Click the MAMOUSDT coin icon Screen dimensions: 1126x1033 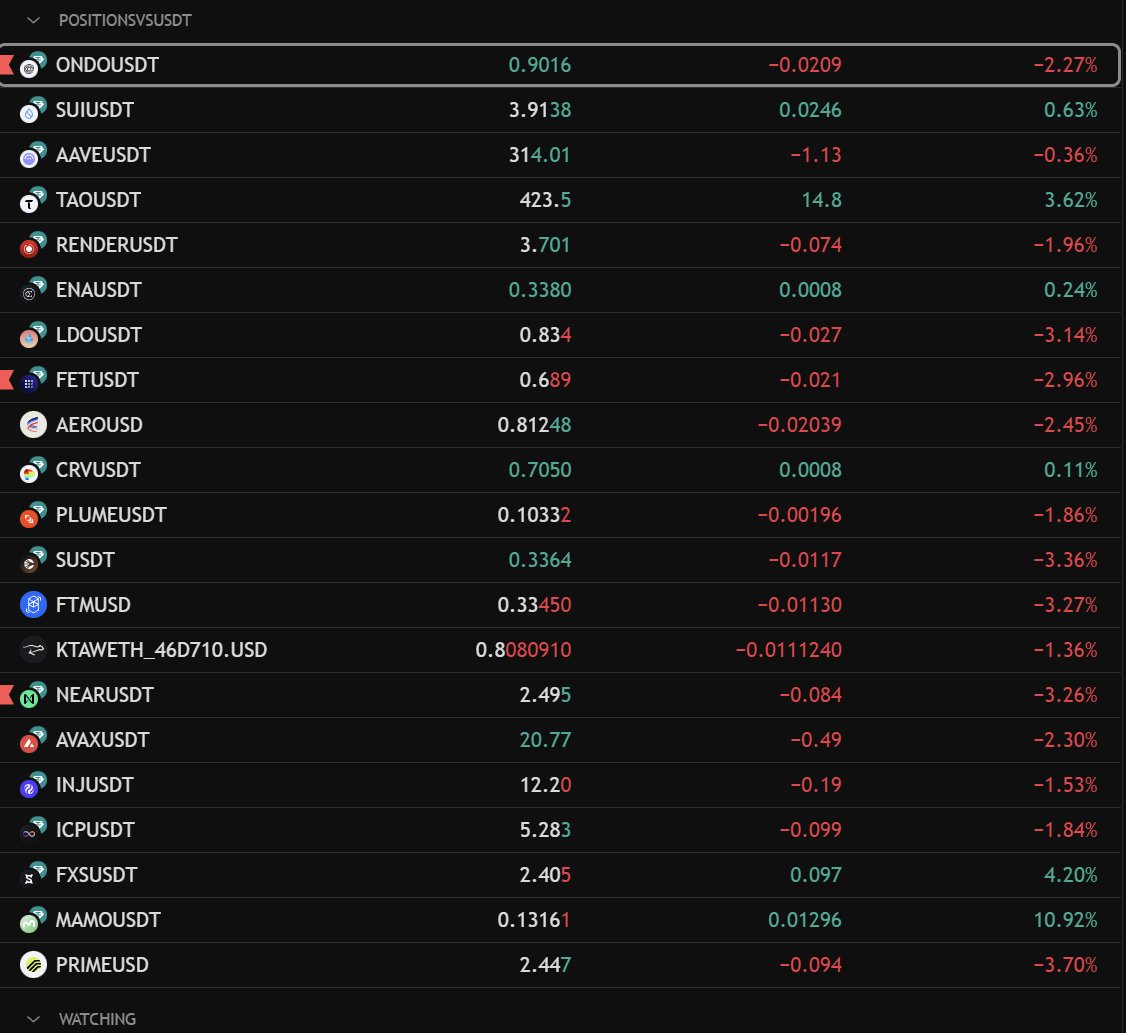point(33,920)
